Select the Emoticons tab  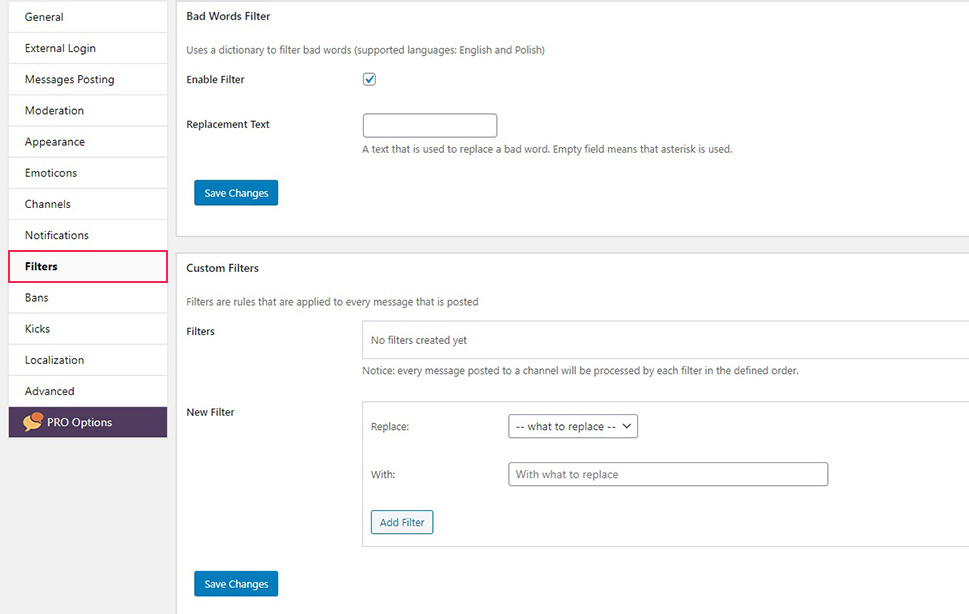[88, 173]
